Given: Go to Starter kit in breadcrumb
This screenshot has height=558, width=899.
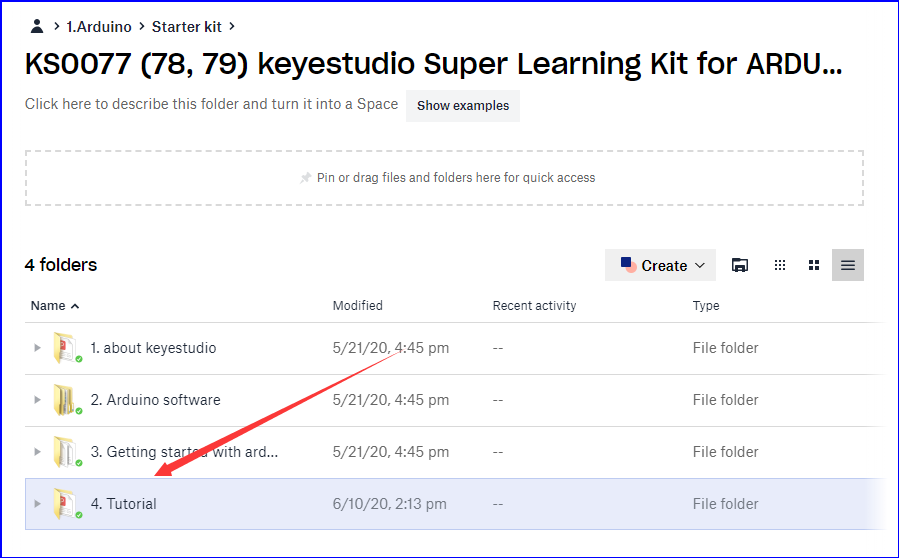Looking at the screenshot, I should (186, 26).
